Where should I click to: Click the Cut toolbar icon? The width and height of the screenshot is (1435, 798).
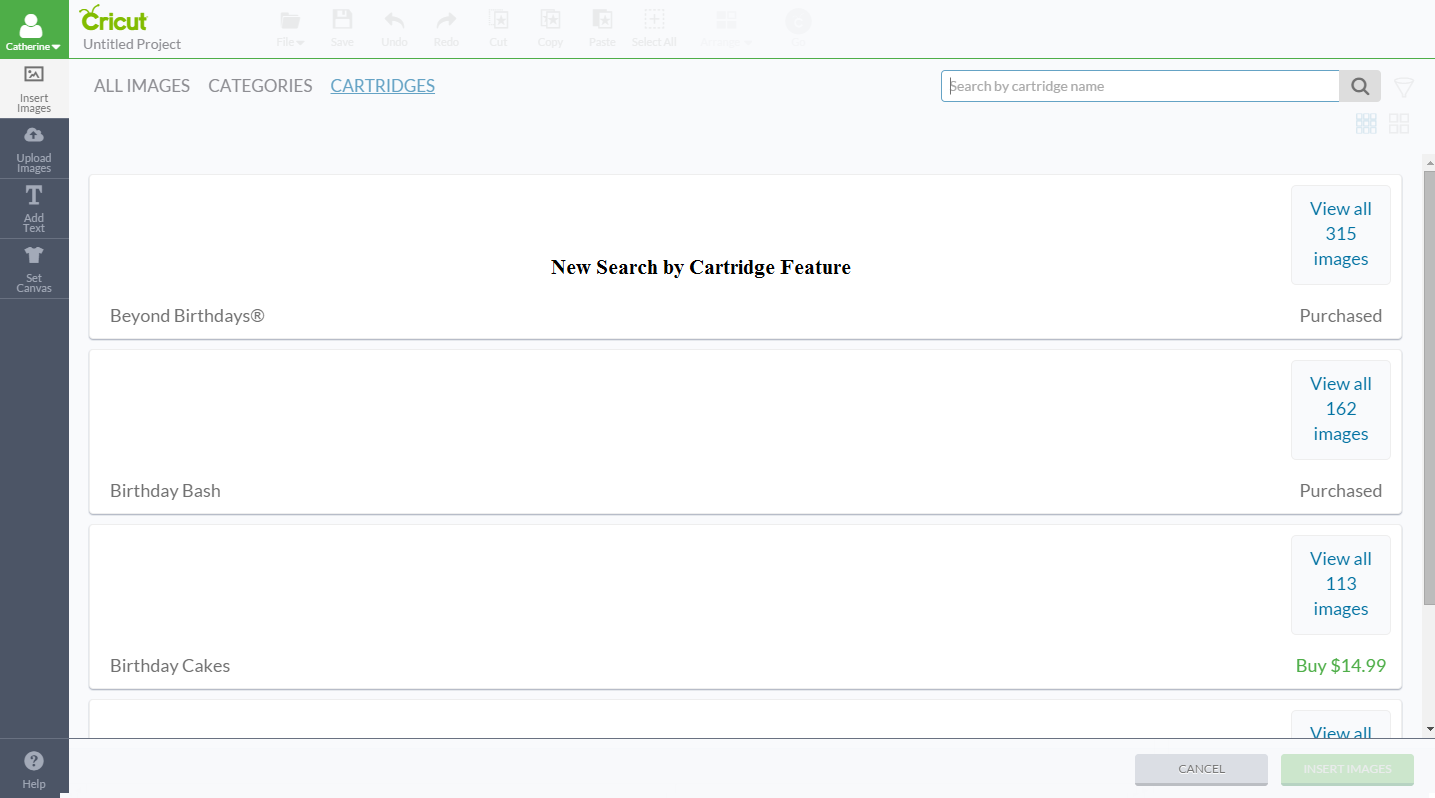pyautogui.click(x=498, y=29)
